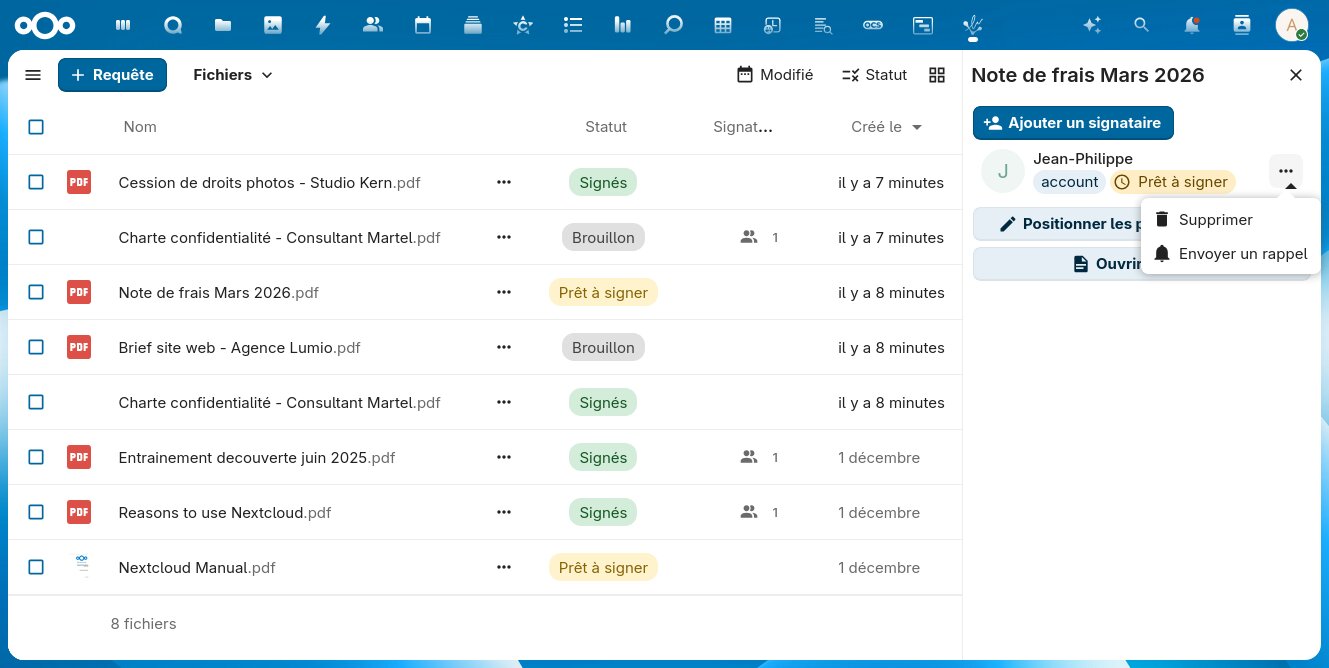Screen dimensions: 1329x668
Task: Open actions menu for Nextcloud Manual
Action: coord(504,567)
